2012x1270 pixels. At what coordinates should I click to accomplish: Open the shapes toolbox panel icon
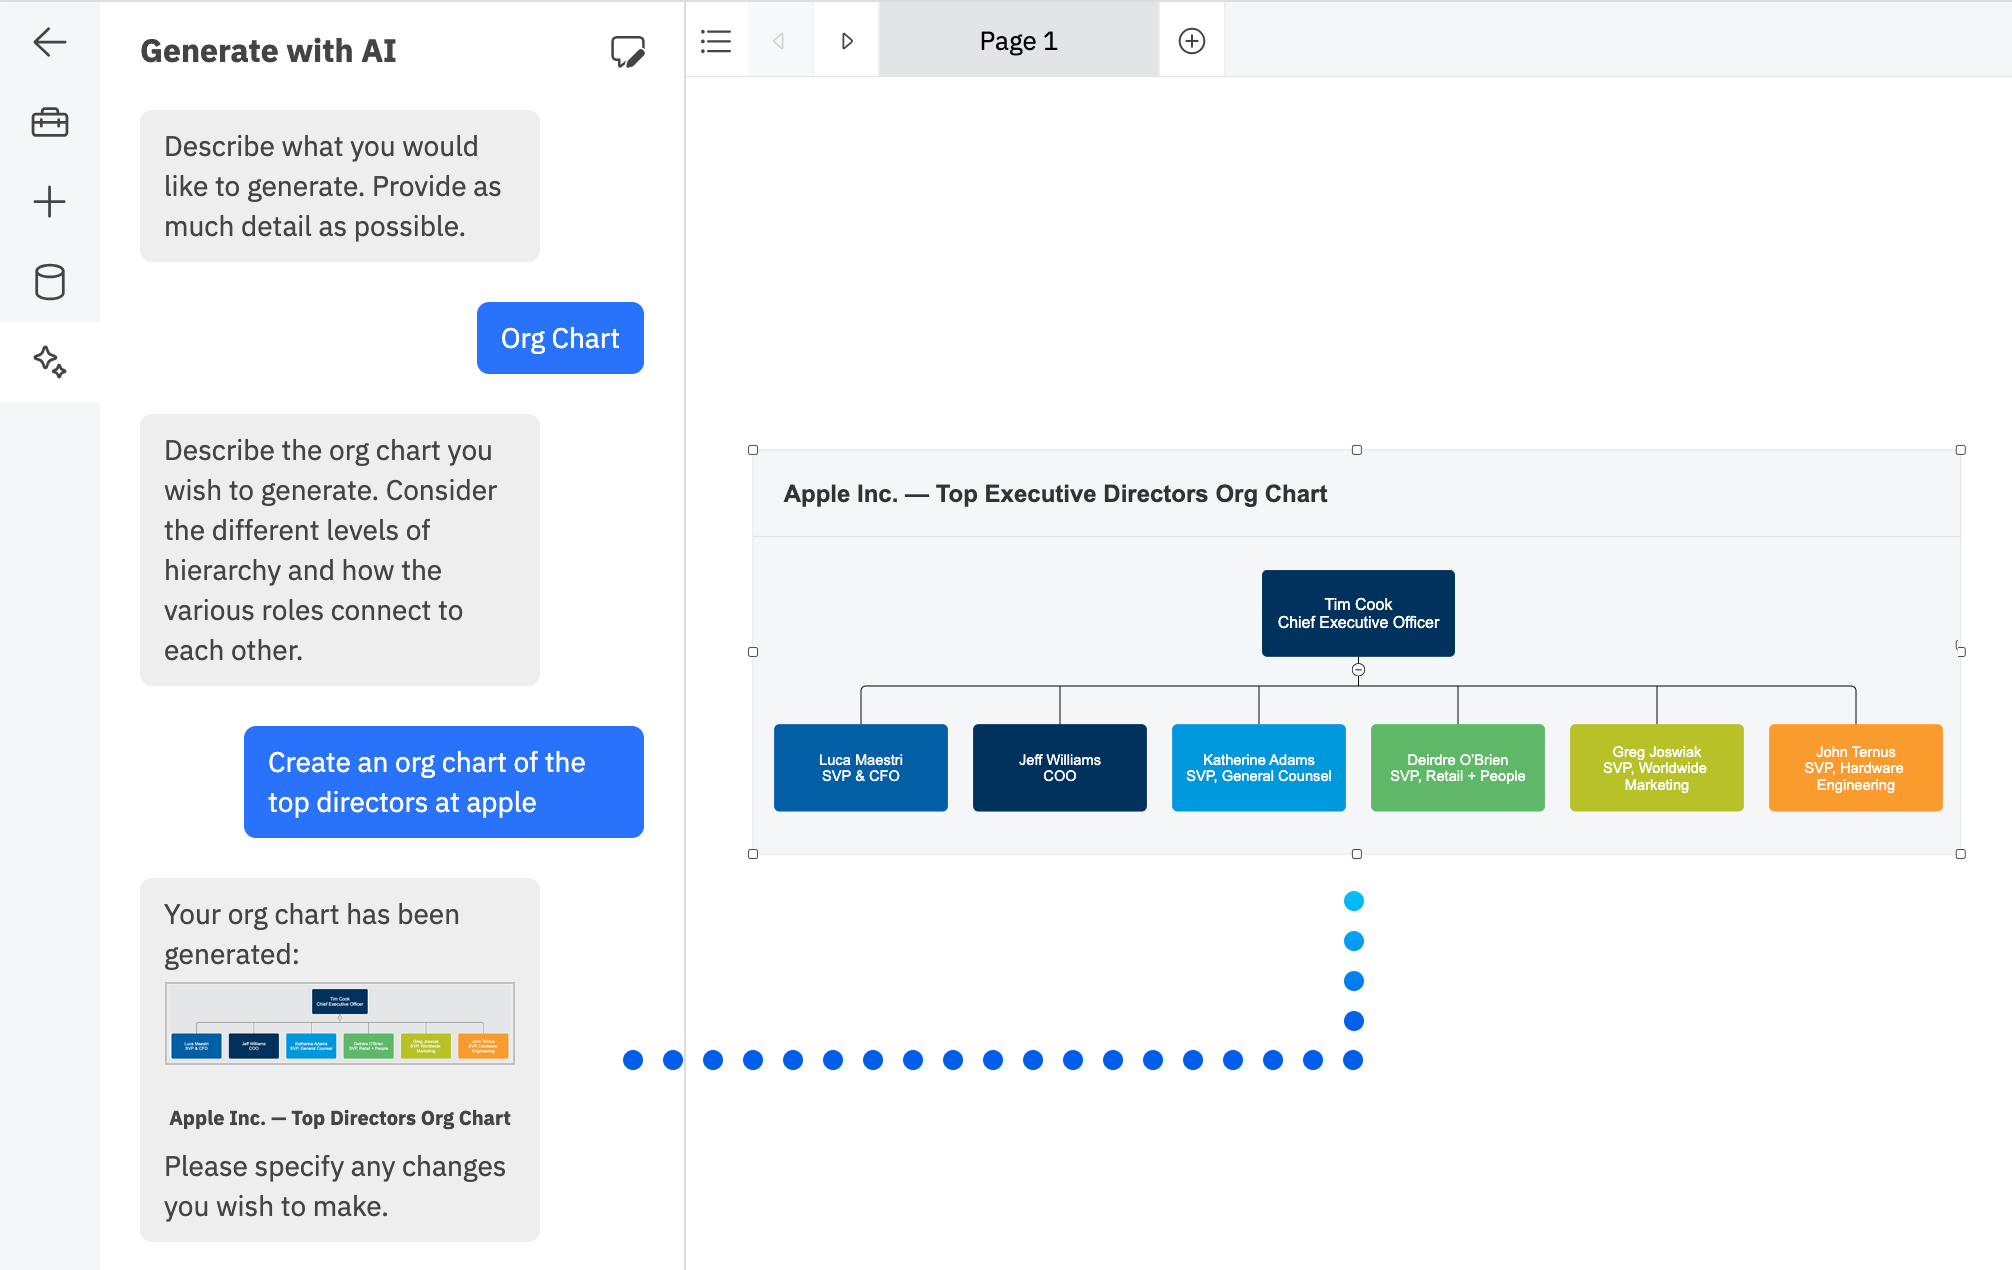pos(48,121)
